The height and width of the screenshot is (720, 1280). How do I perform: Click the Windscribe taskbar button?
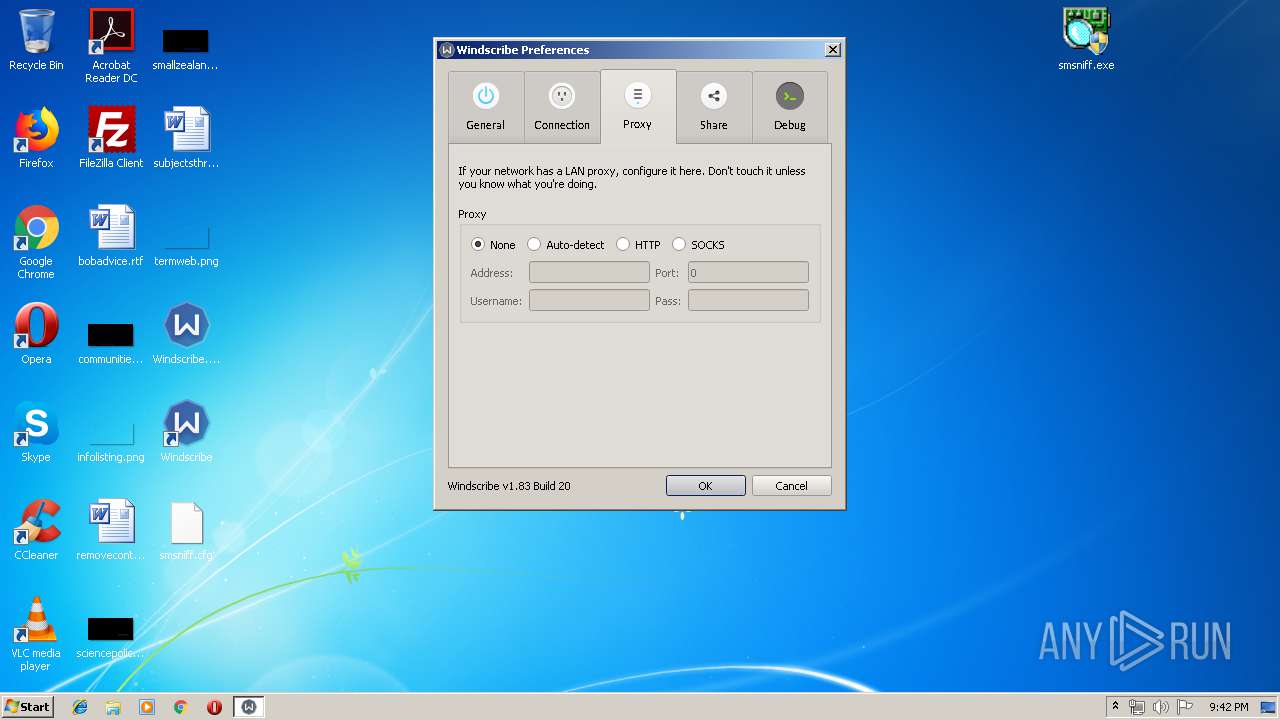(249, 706)
